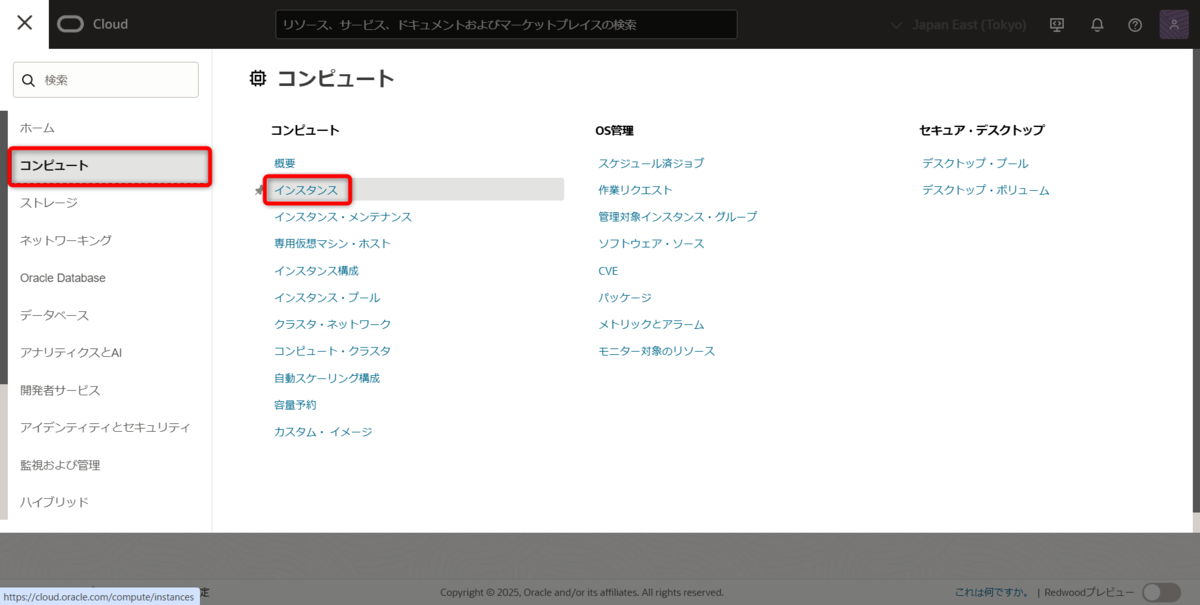Open モニター対象のリソース link
Image resolution: width=1200 pixels, height=605 pixels.
(x=657, y=352)
